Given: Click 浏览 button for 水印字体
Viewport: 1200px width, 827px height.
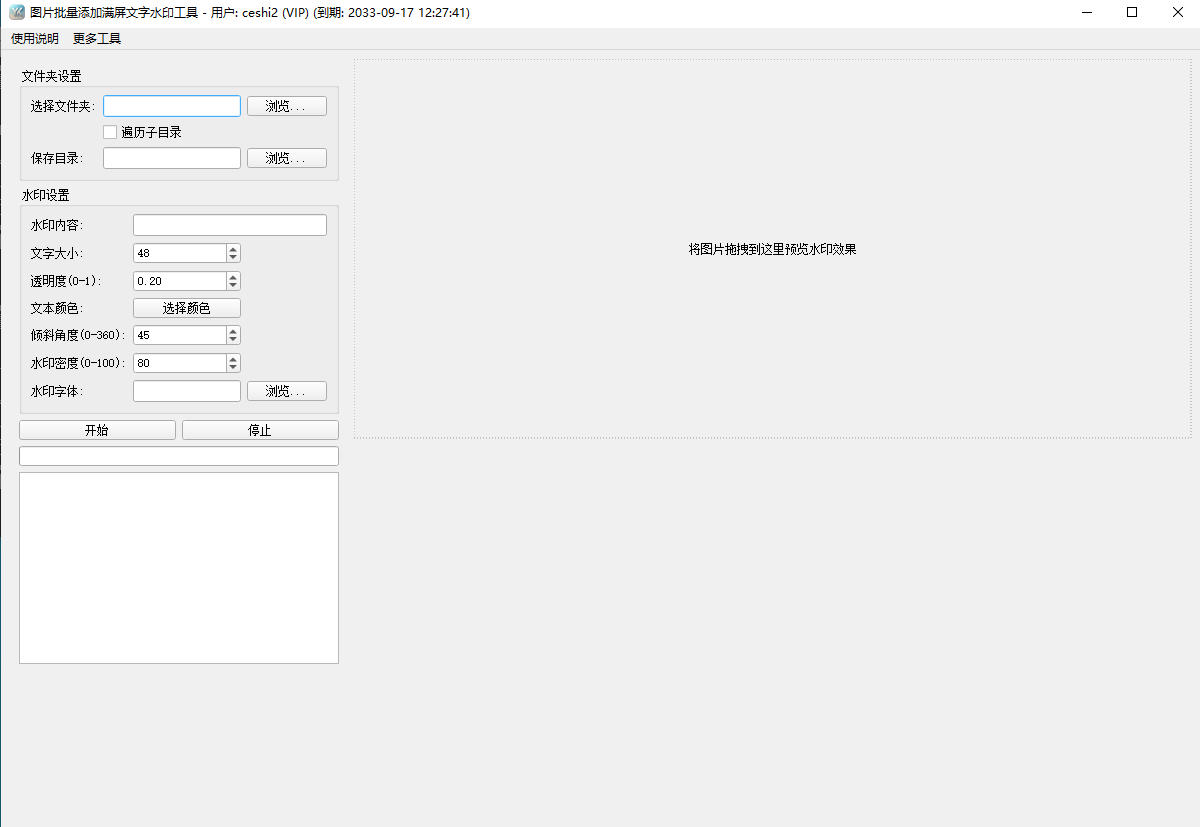Looking at the screenshot, I should click(286, 391).
